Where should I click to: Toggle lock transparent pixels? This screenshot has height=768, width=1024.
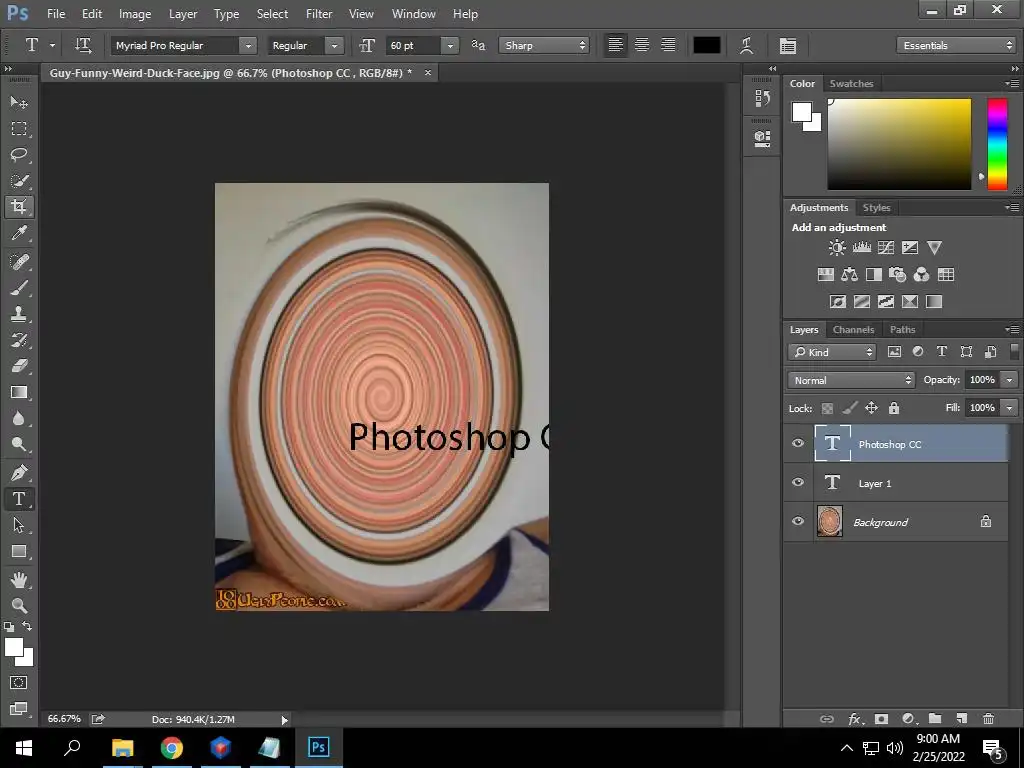pyautogui.click(x=827, y=408)
